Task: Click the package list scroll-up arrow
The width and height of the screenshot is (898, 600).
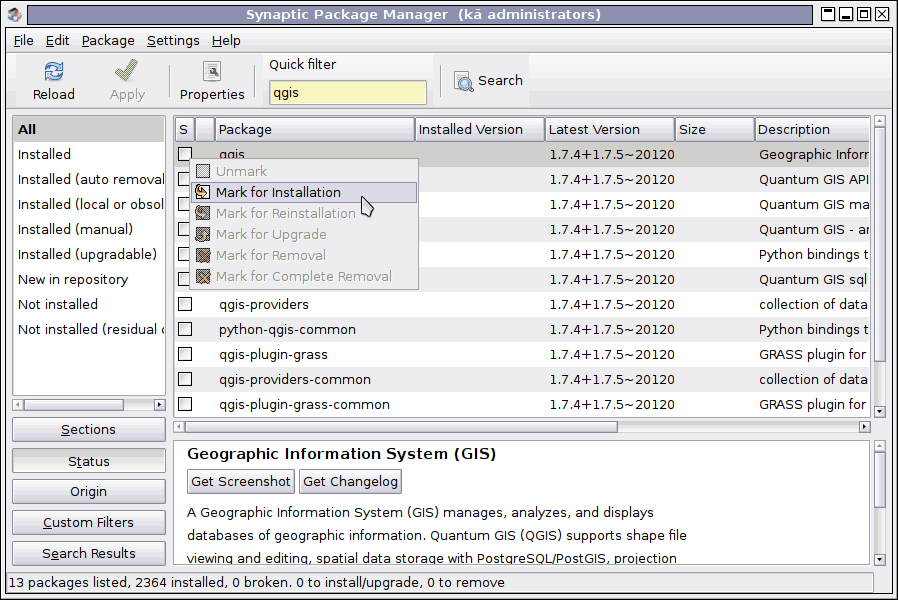Action: point(880,121)
